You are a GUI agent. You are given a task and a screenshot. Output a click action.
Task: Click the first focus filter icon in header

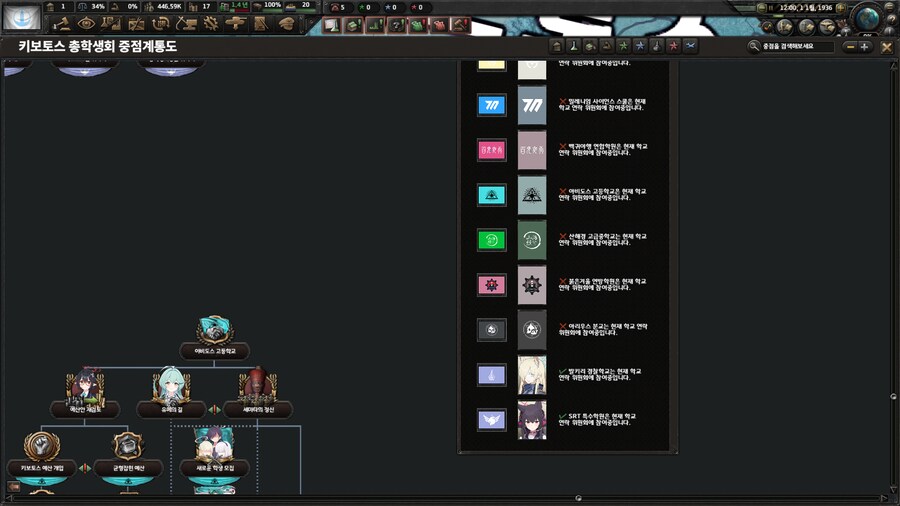(556, 46)
